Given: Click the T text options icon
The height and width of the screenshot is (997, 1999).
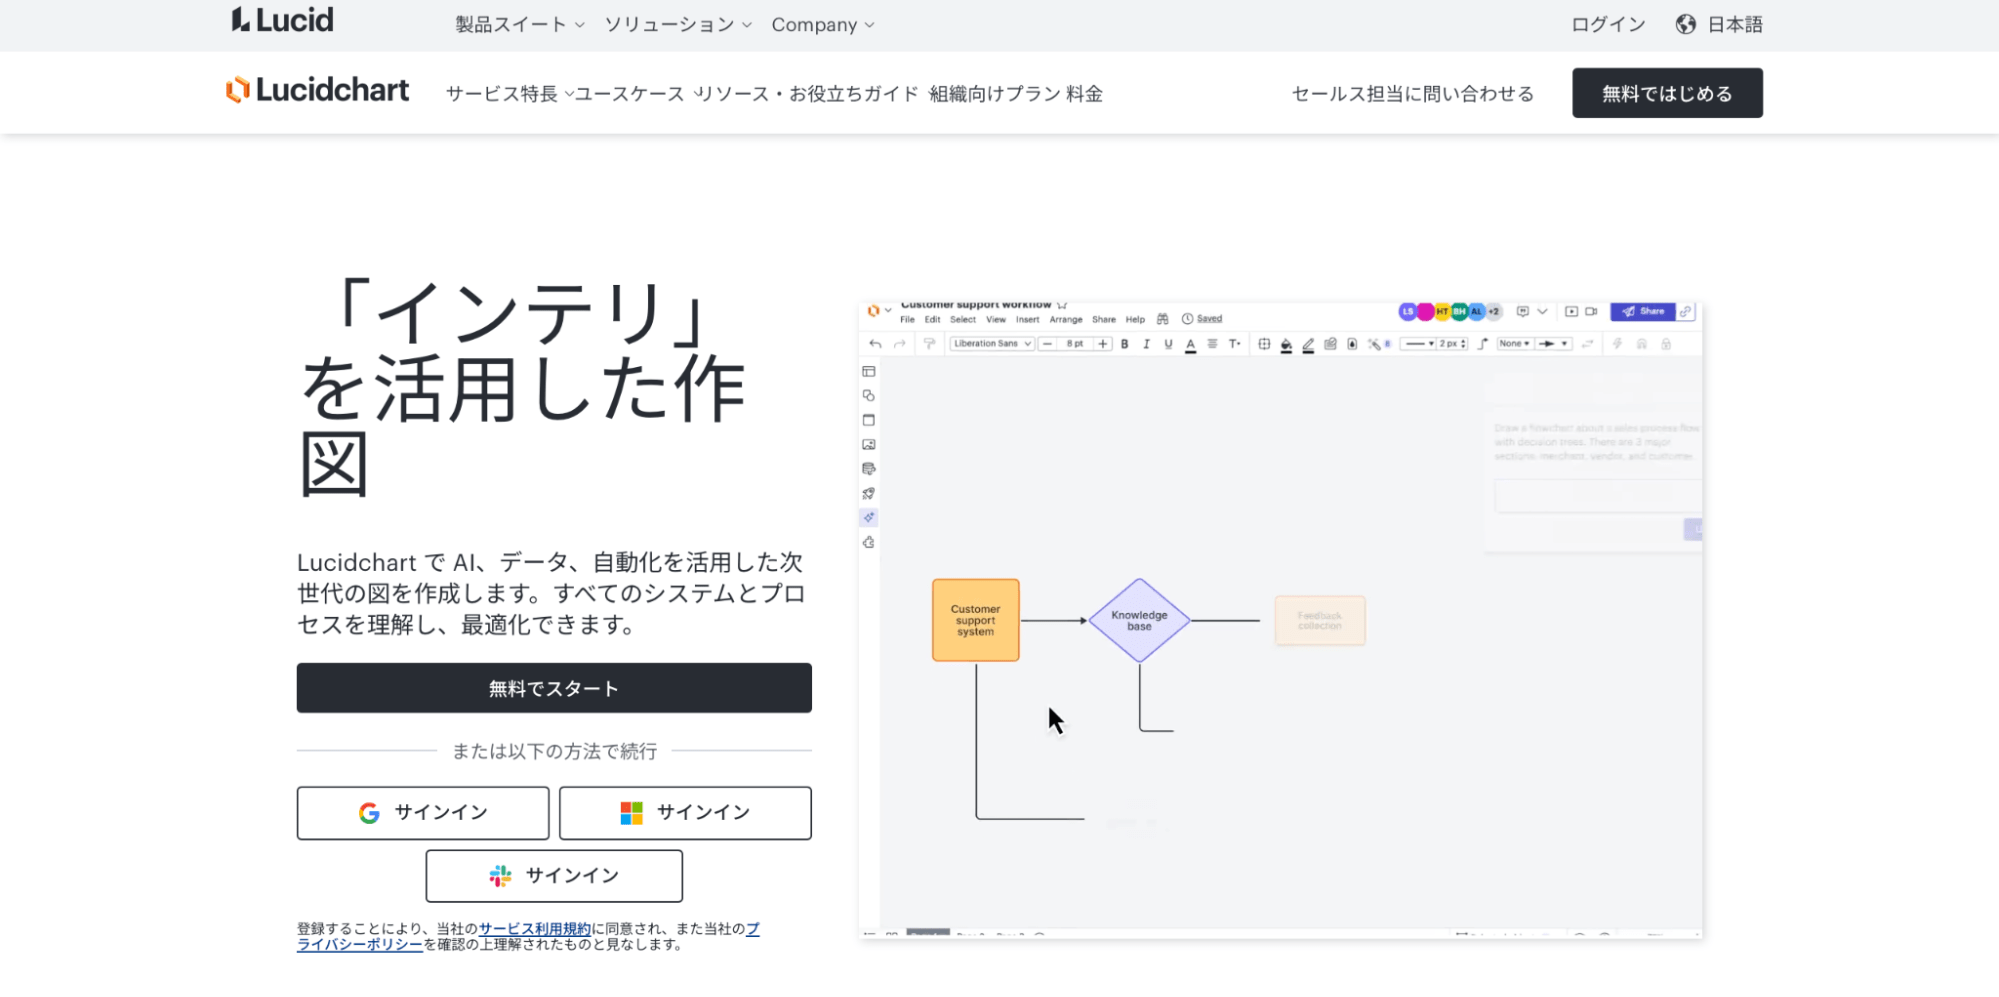Looking at the screenshot, I should [x=1235, y=344].
